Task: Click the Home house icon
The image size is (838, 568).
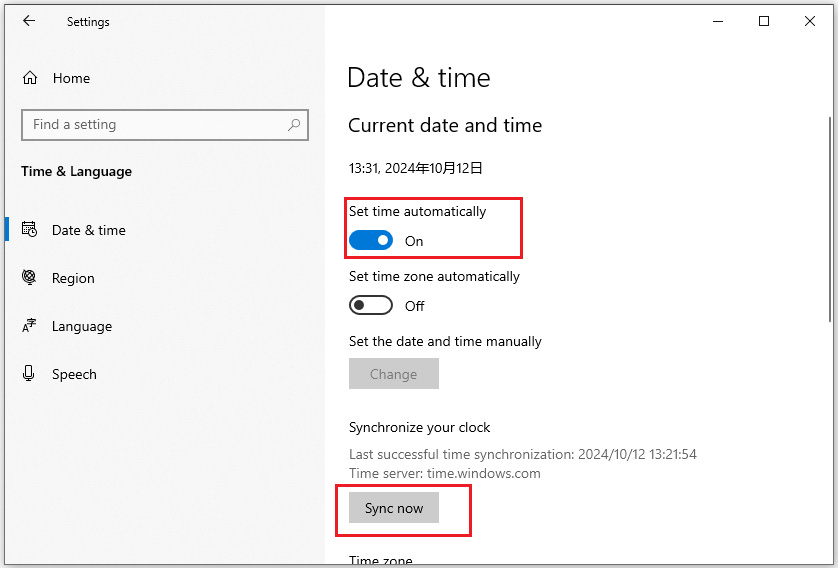Action: (30, 78)
